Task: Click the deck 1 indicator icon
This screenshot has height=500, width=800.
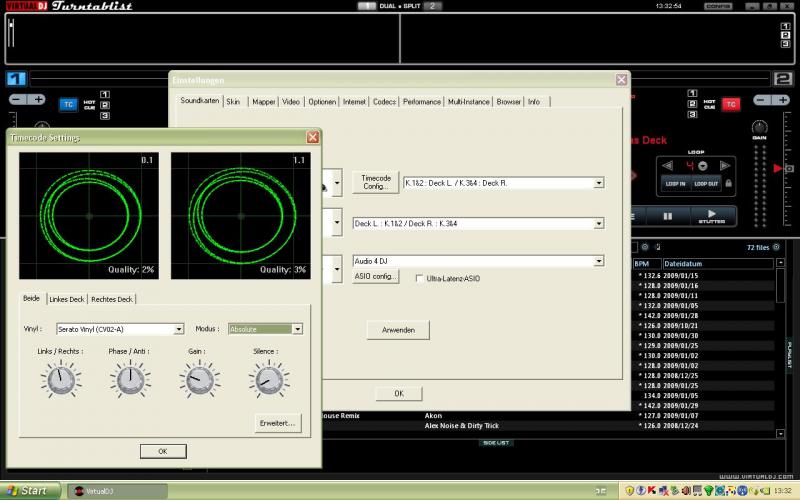Action: click(x=16, y=79)
